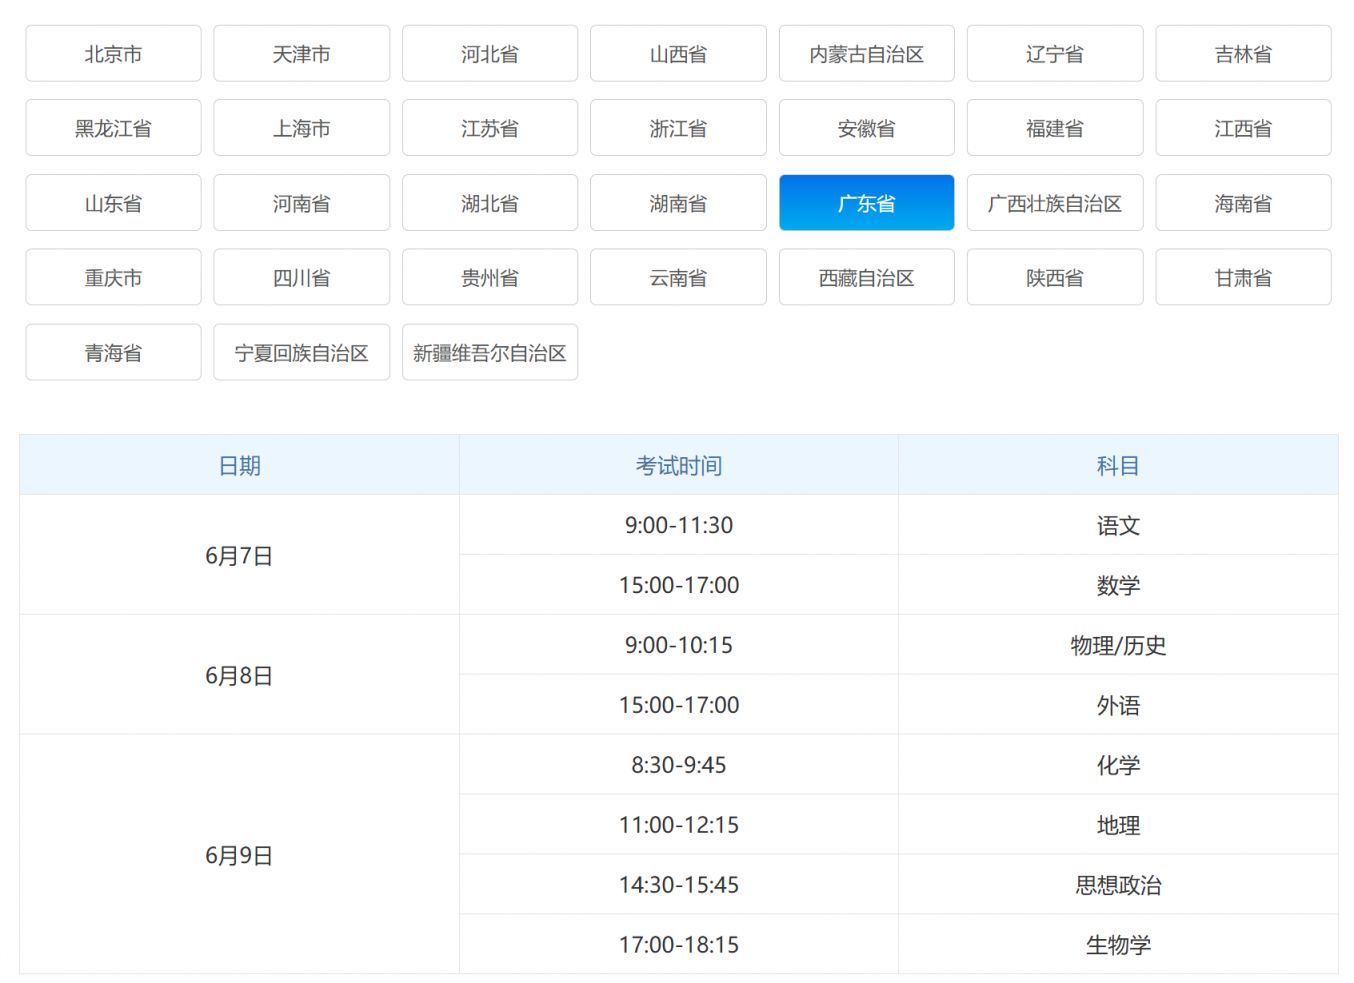The width and height of the screenshot is (1354, 983).
Task: Click 福建省 province button
Action: [1055, 128]
